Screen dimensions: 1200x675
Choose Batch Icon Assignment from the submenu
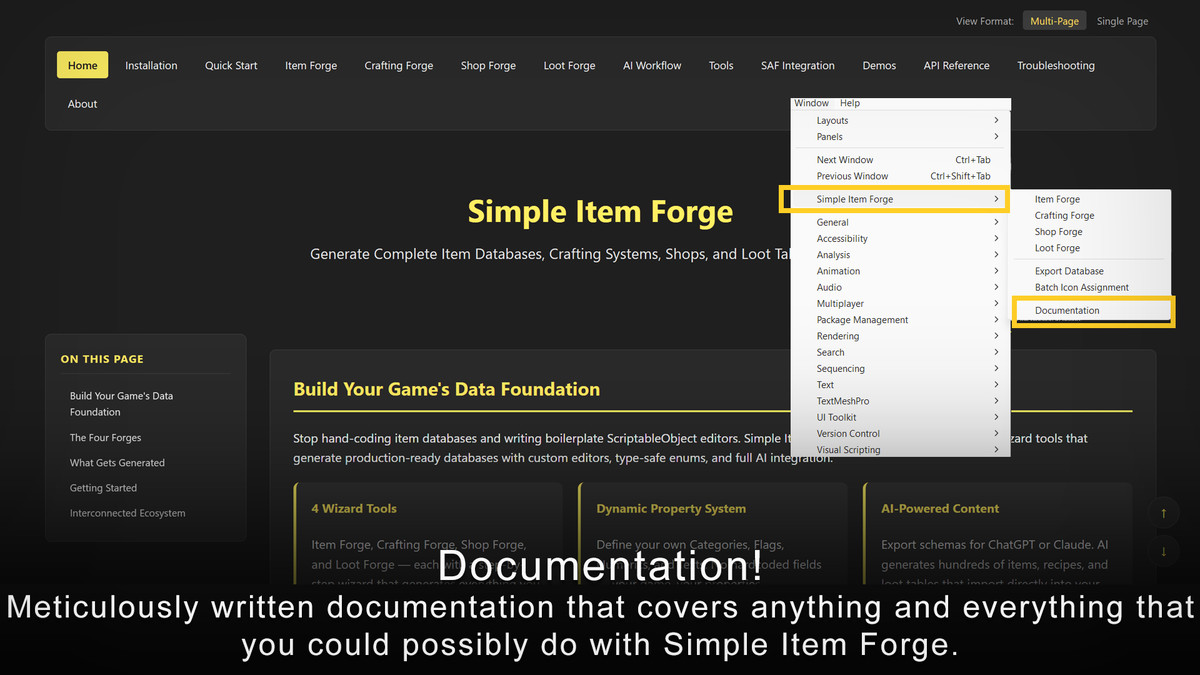[x=1081, y=287]
